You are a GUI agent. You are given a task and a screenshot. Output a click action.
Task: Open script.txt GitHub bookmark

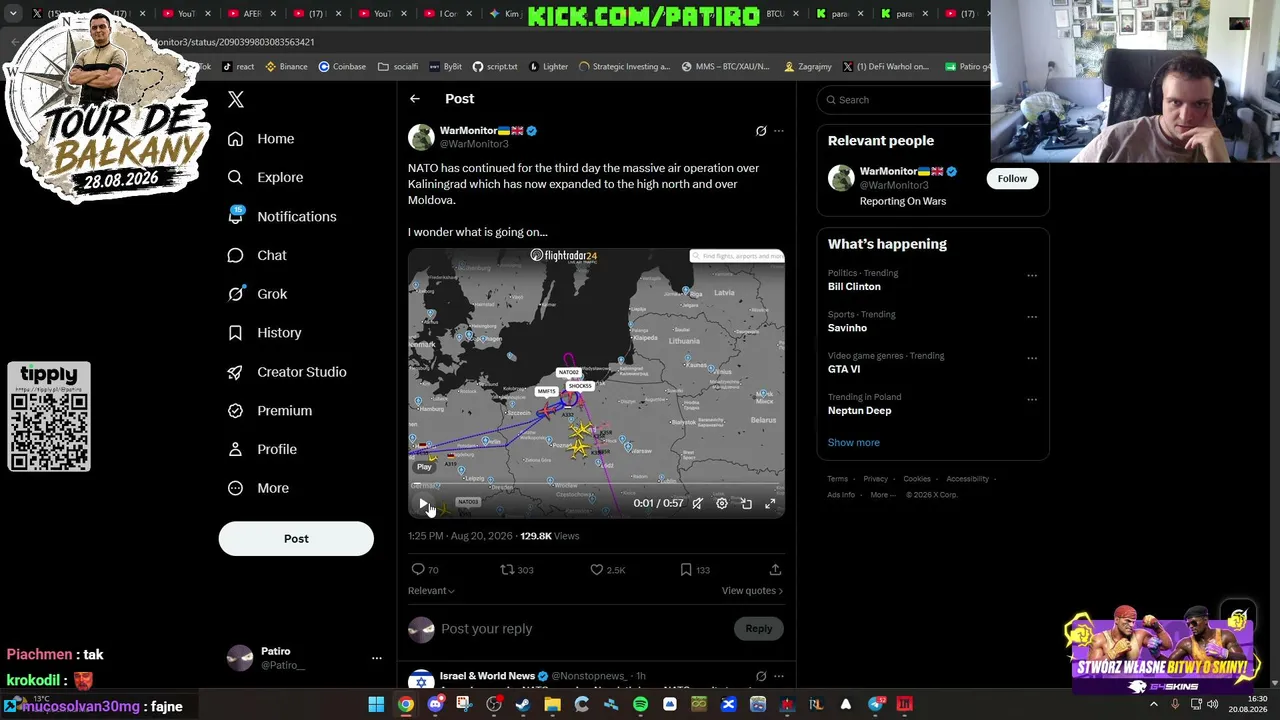click(495, 67)
